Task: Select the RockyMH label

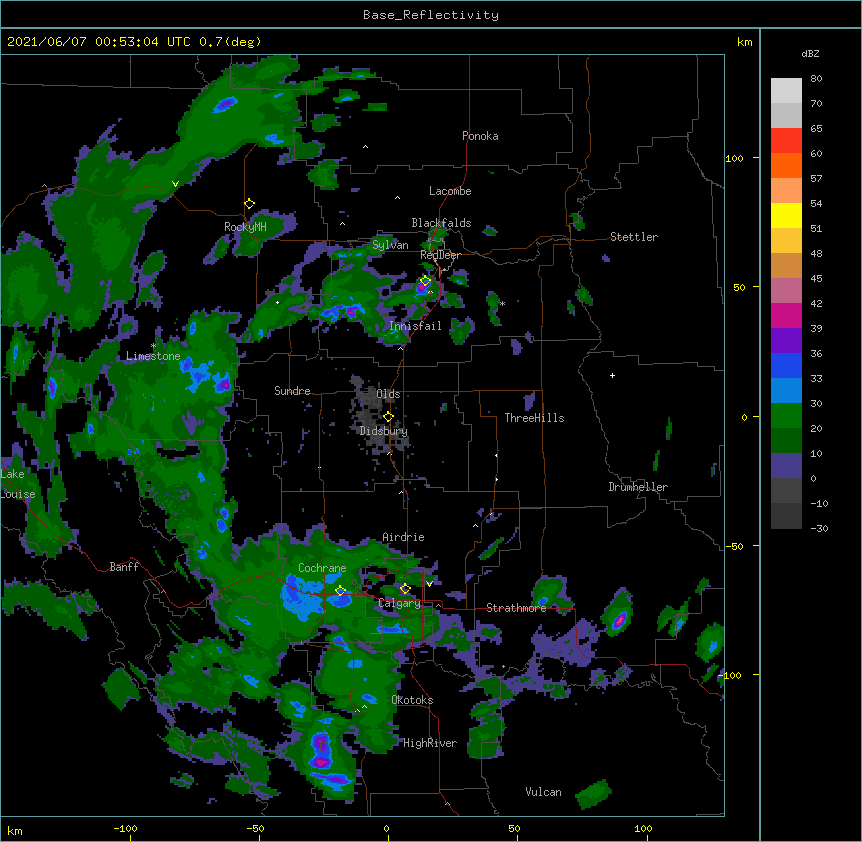Action: coord(245,227)
